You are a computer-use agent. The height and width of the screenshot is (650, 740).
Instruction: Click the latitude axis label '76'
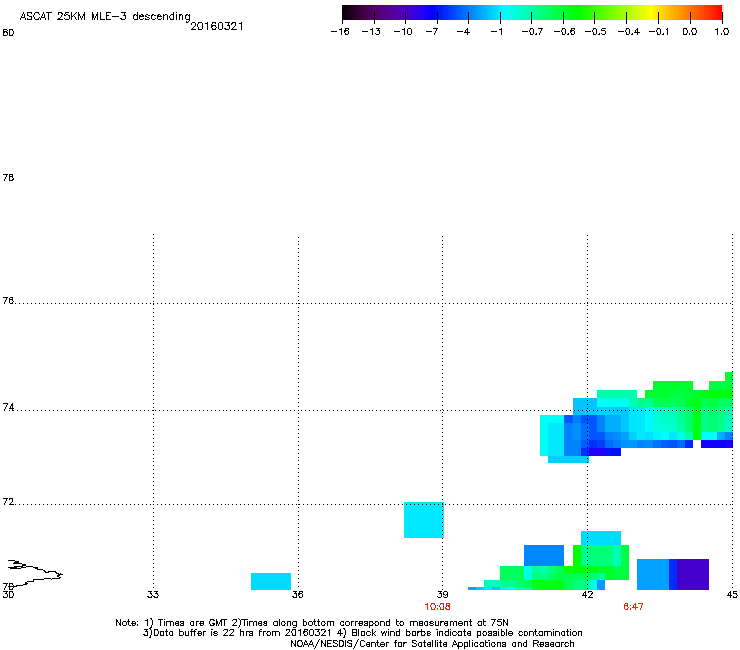click(8, 301)
